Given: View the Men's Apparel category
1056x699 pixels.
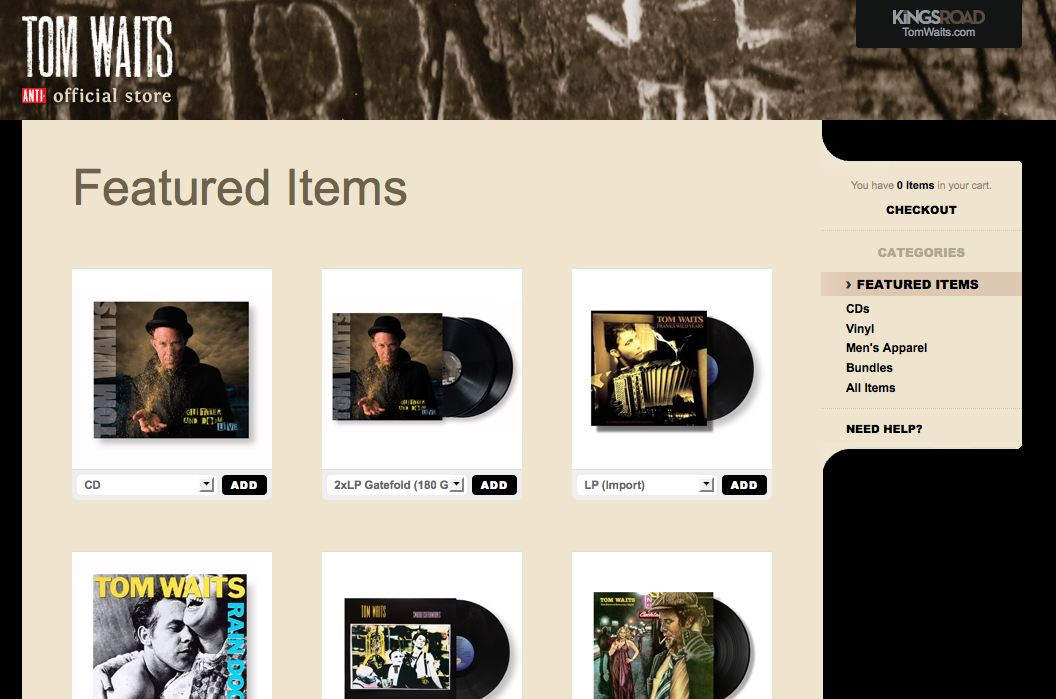Looking at the screenshot, I should click(x=886, y=348).
